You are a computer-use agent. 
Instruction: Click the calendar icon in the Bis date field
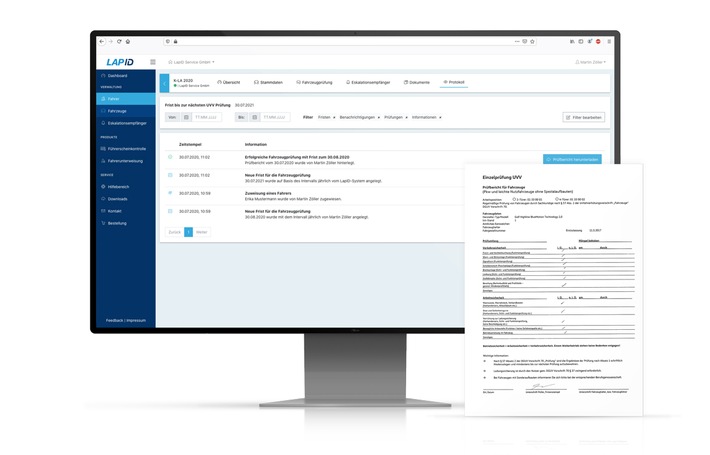click(x=254, y=118)
